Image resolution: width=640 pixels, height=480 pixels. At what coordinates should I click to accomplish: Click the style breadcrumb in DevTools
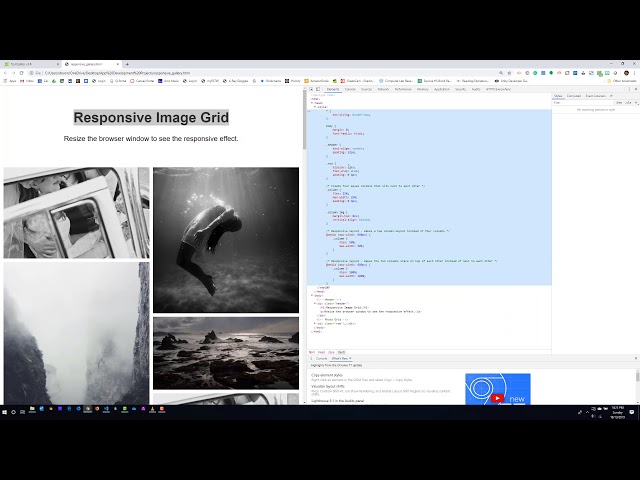331,352
